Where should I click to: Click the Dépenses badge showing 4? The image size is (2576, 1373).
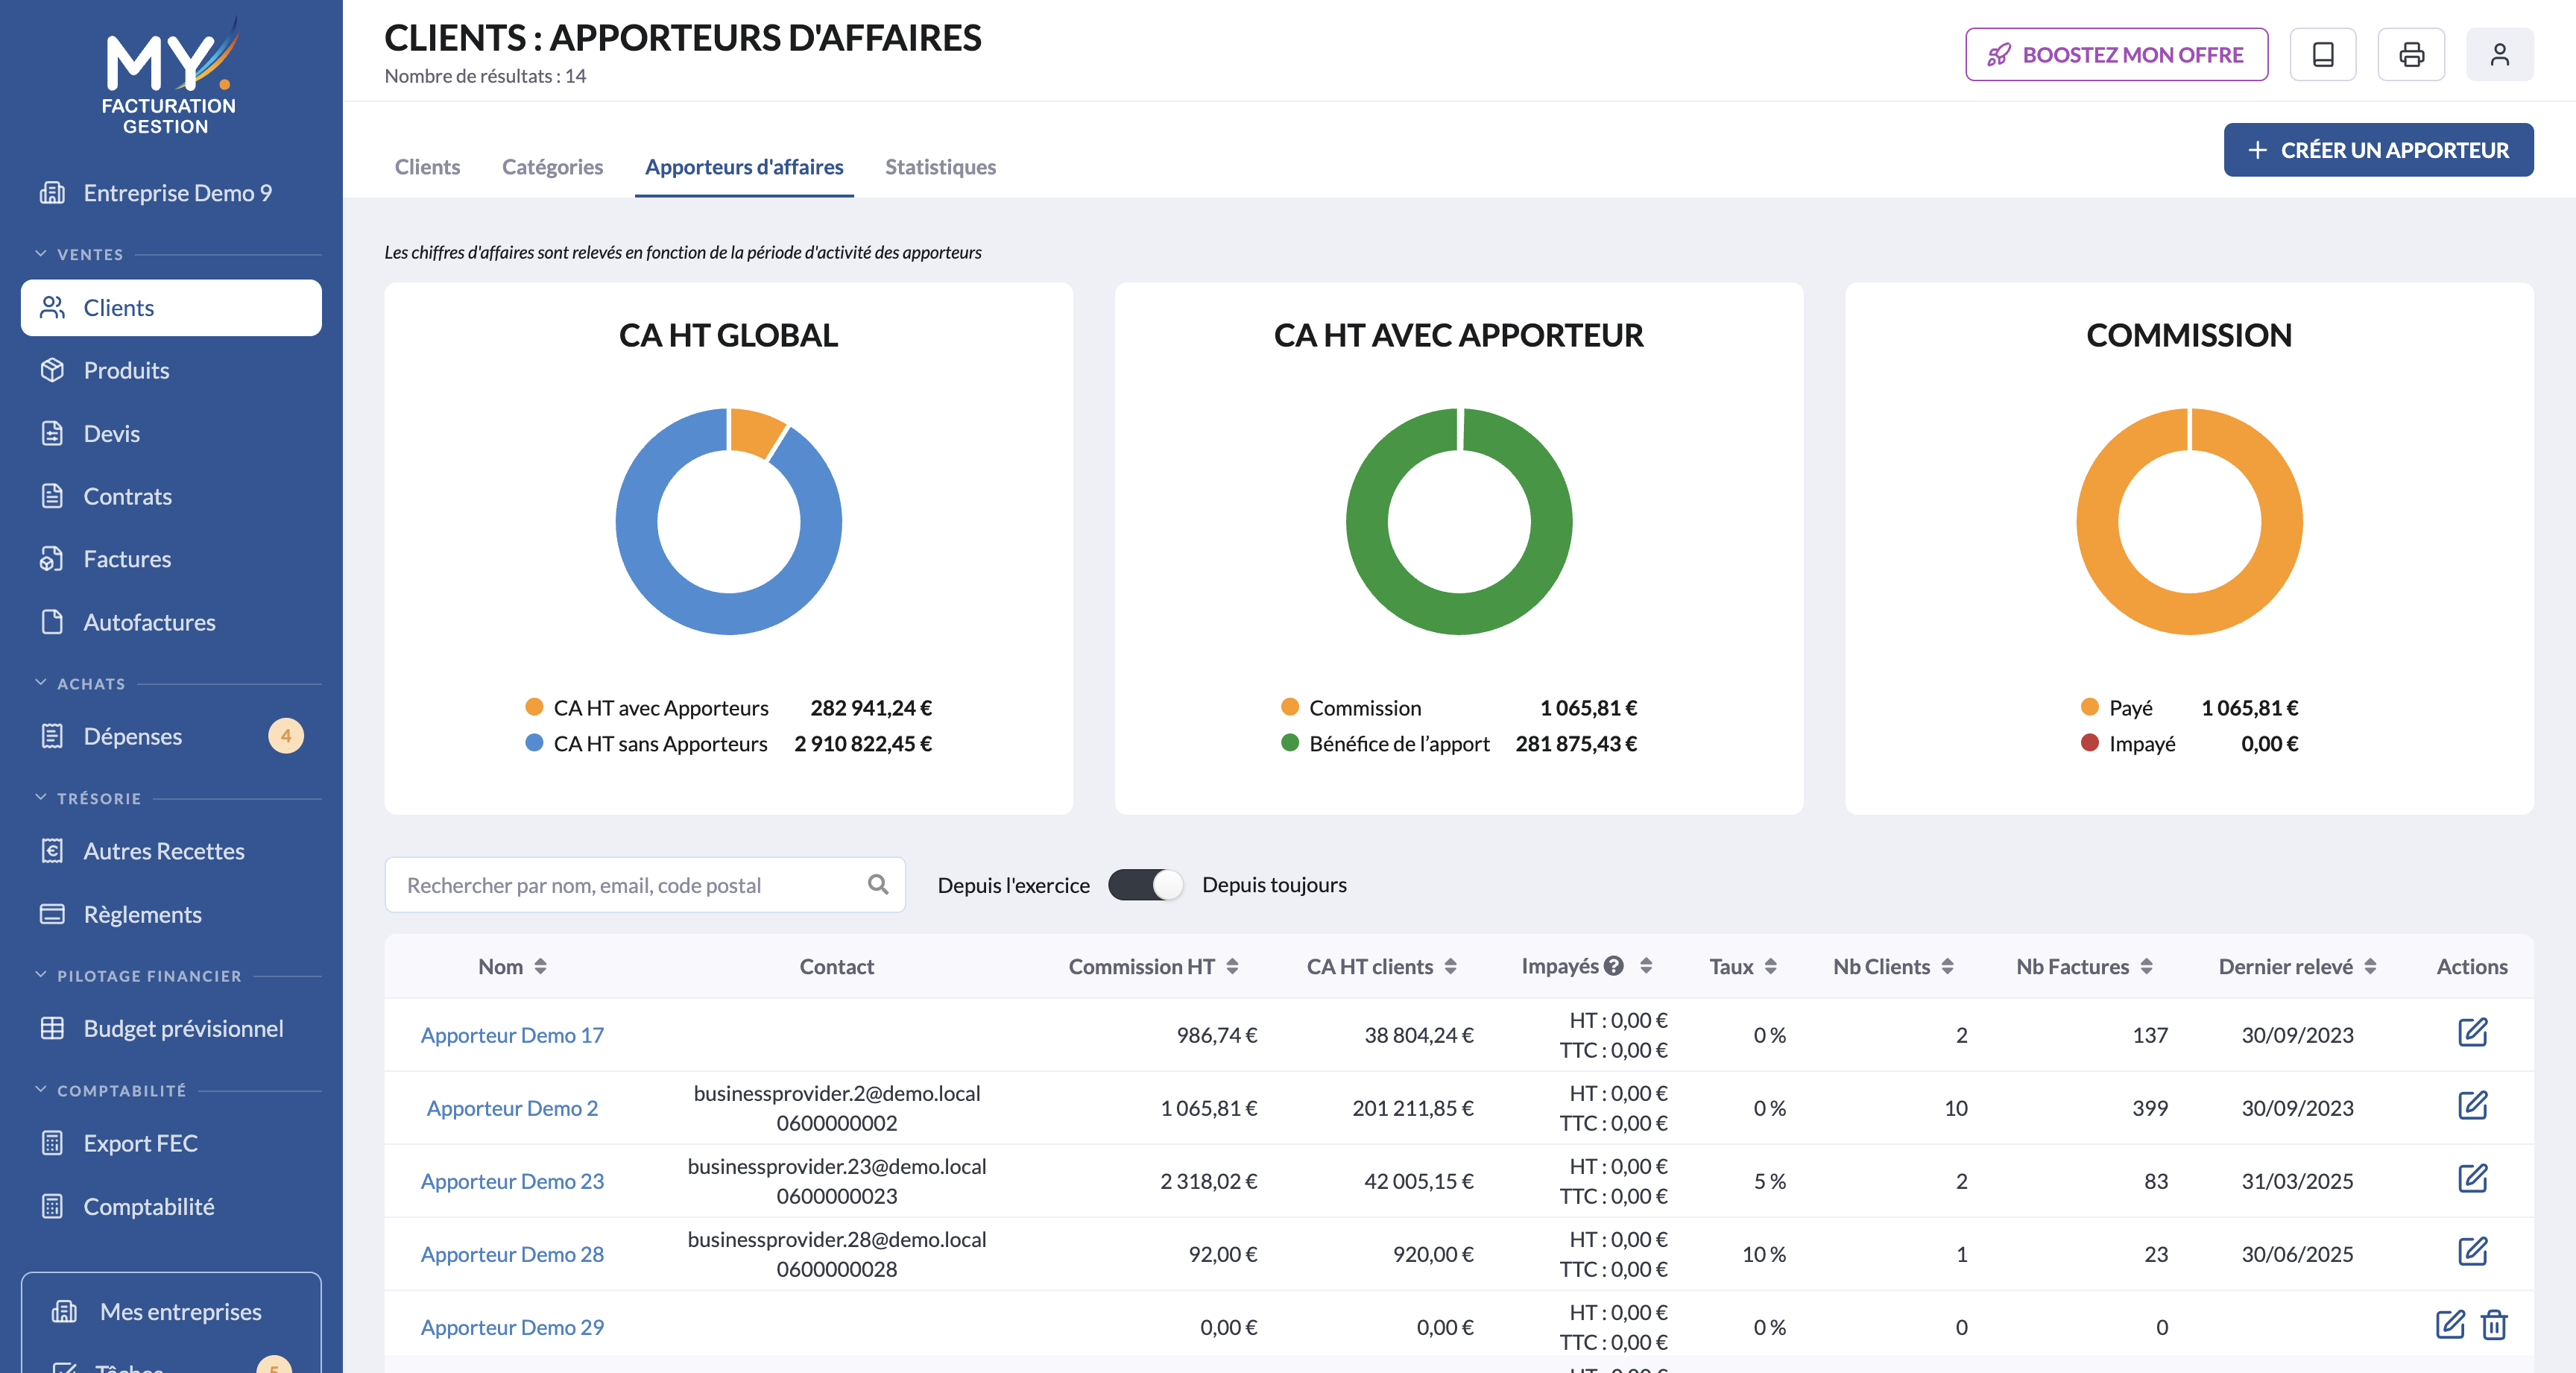tap(286, 736)
